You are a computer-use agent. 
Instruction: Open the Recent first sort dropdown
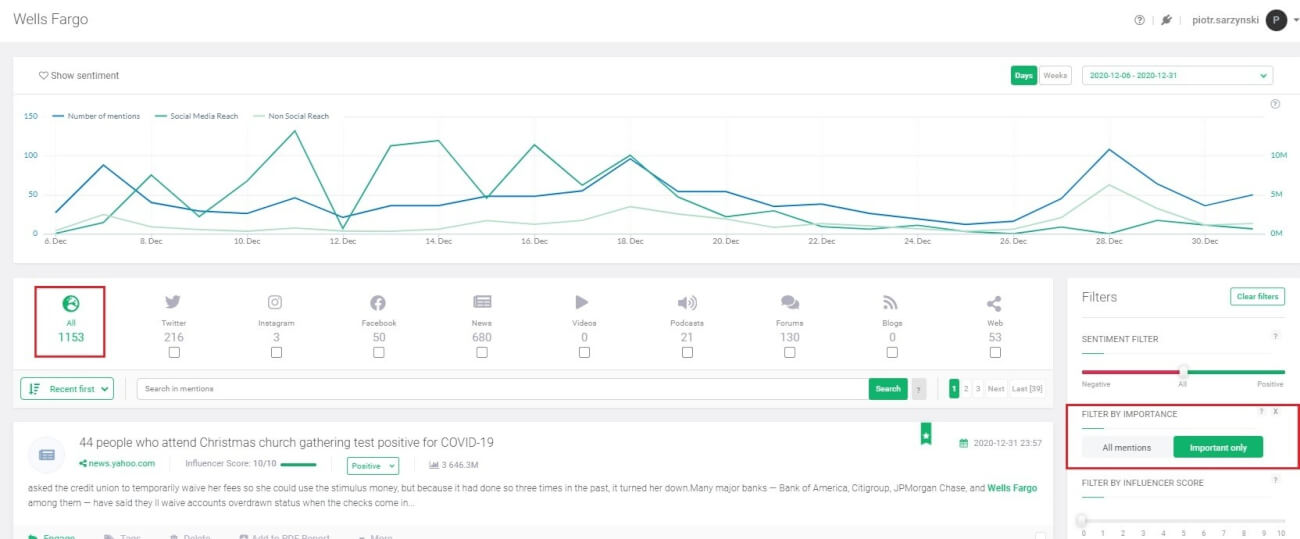67,389
